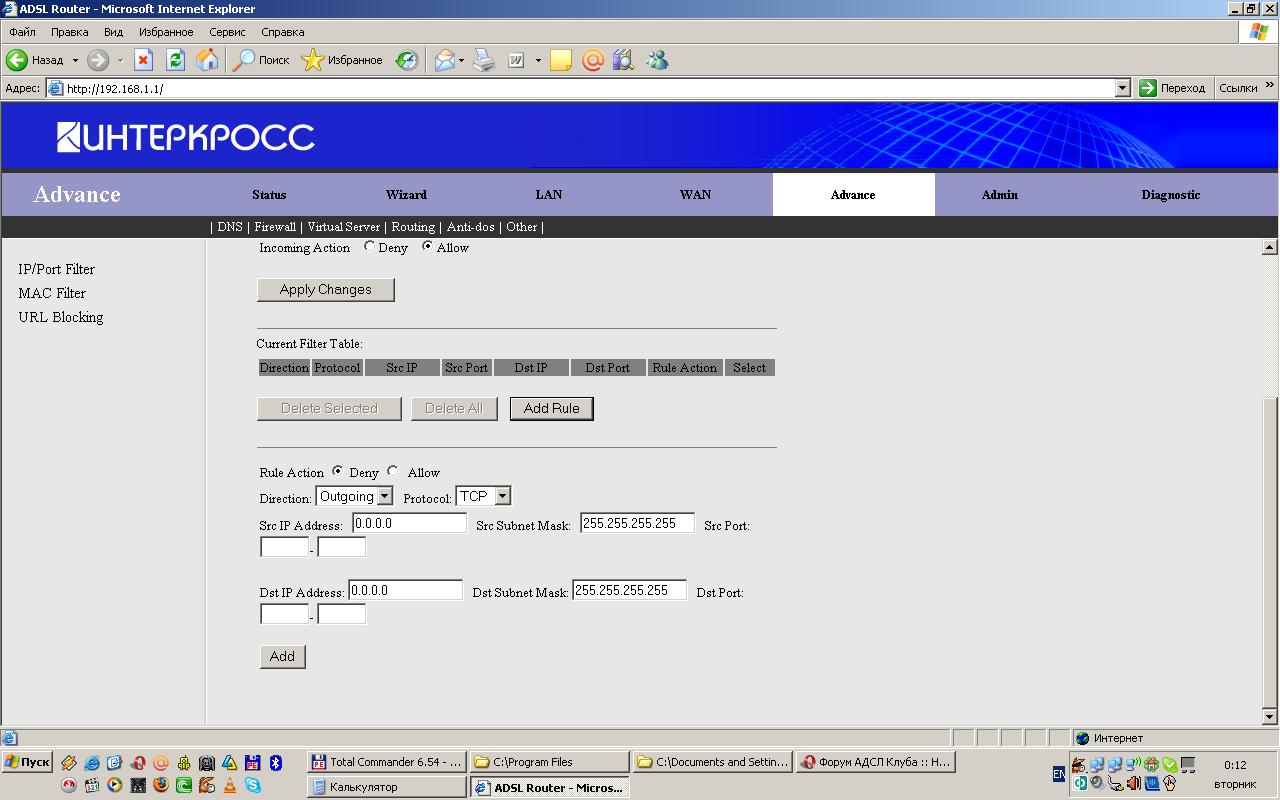Select Deny for Rule Action
The height and width of the screenshot is (800, 1280).
point(337,472)
